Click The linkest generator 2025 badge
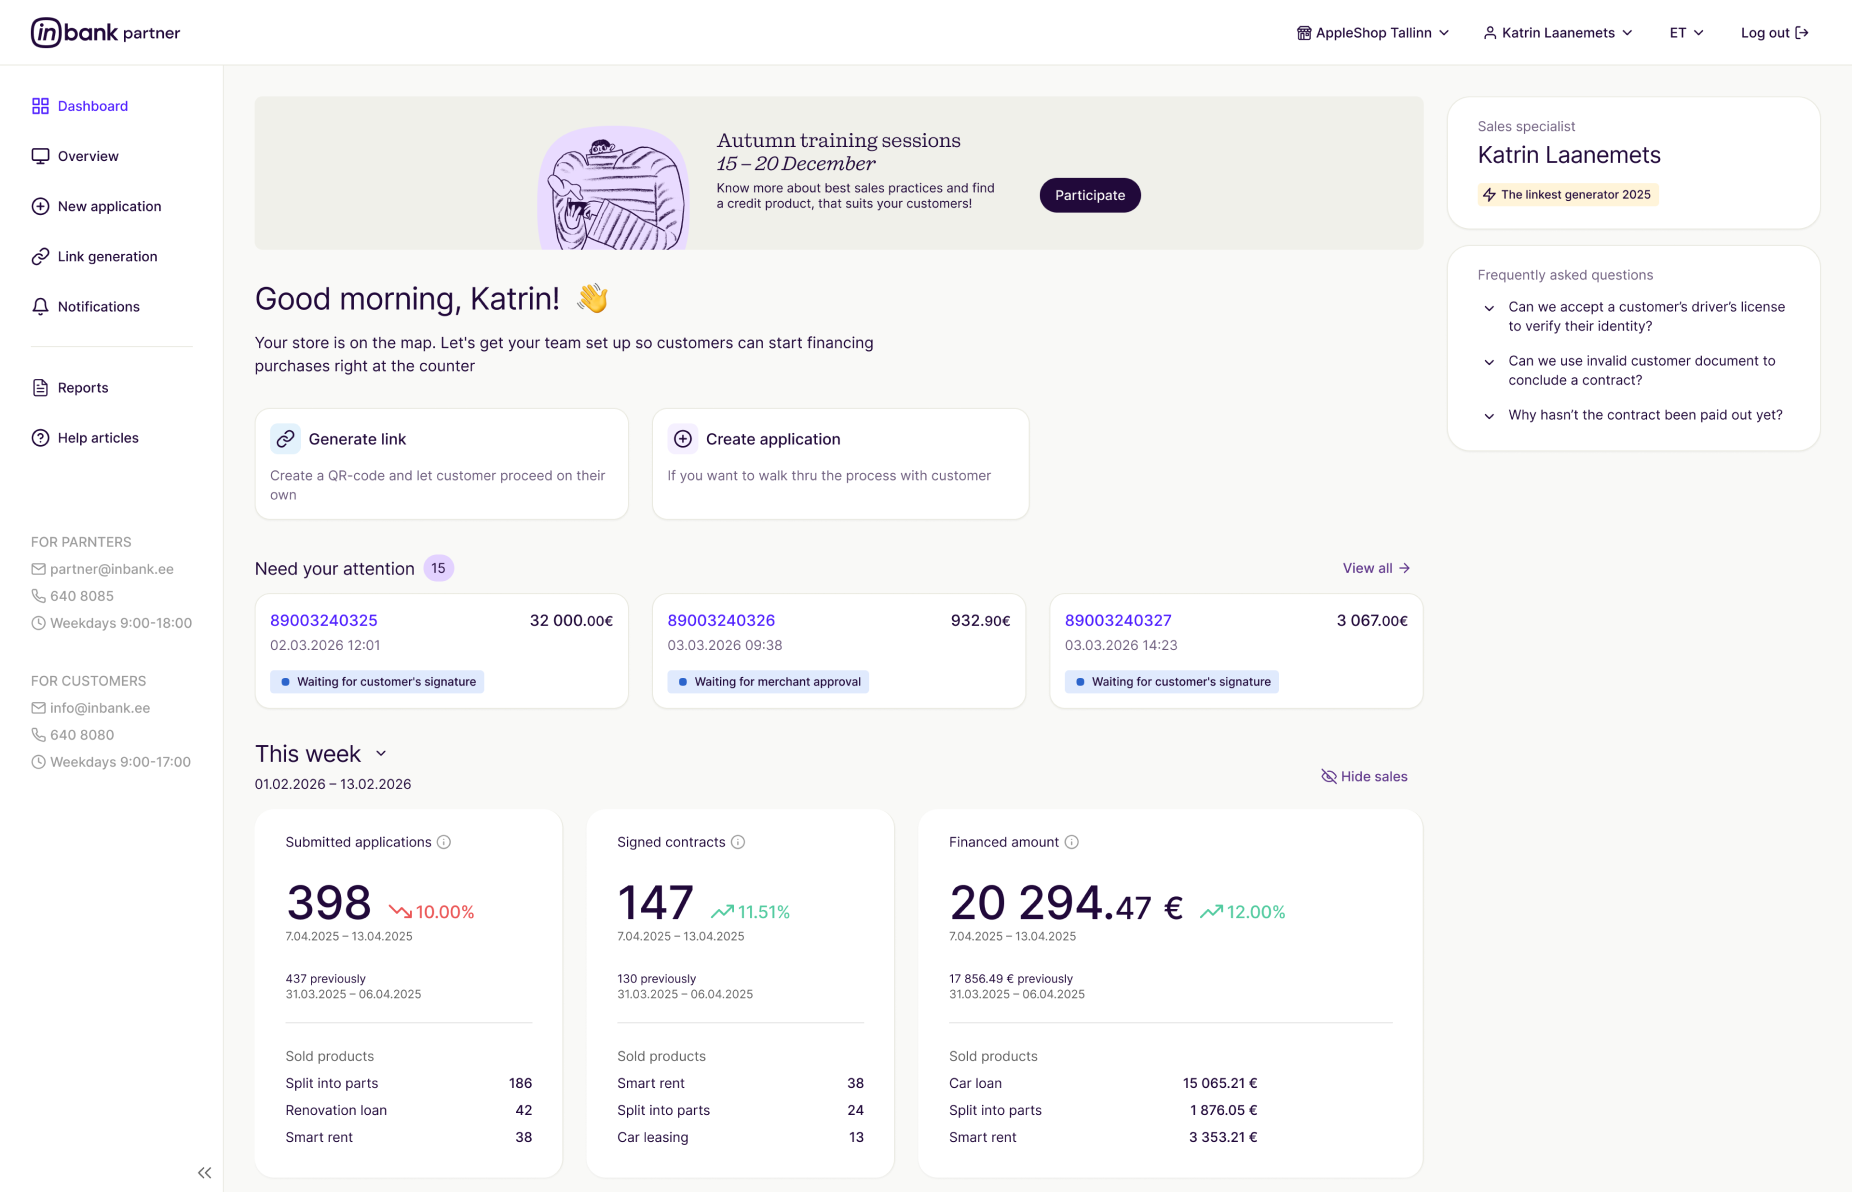1852x1192 pixels. (x=1568, y=195)
